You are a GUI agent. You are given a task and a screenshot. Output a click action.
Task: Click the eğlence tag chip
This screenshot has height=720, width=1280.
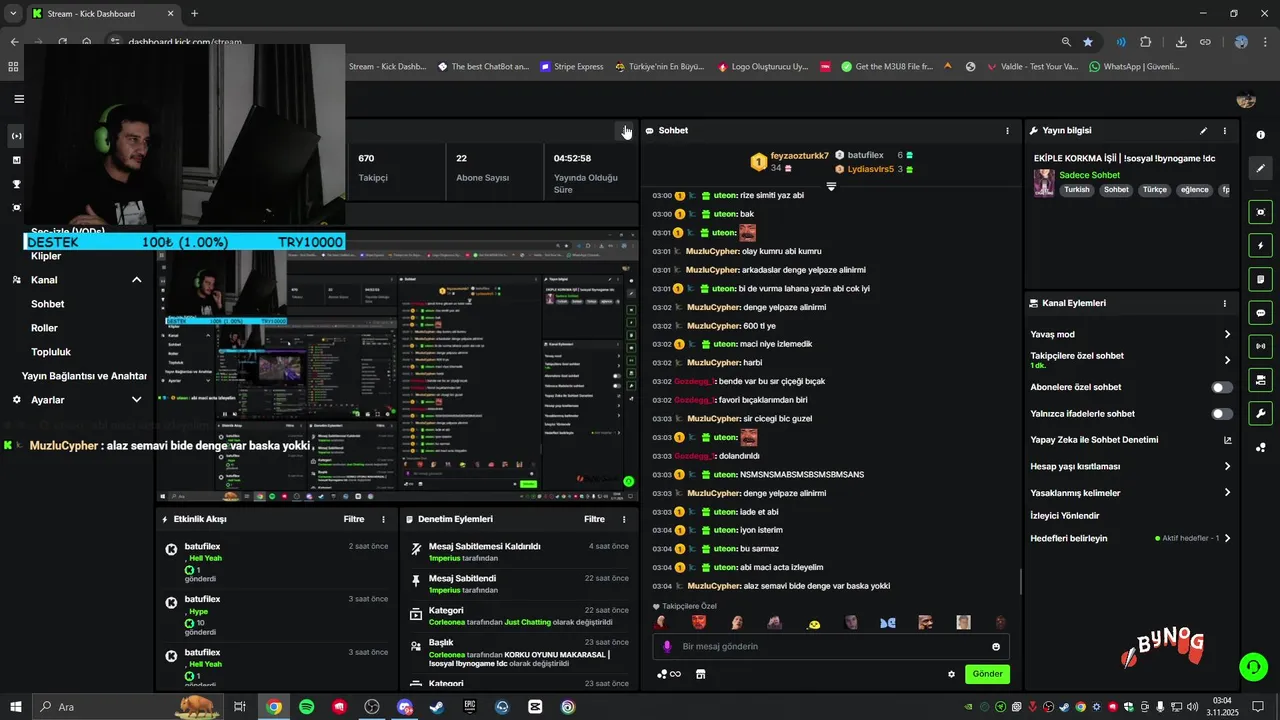pyautogui.click(x=1195, y=190)
